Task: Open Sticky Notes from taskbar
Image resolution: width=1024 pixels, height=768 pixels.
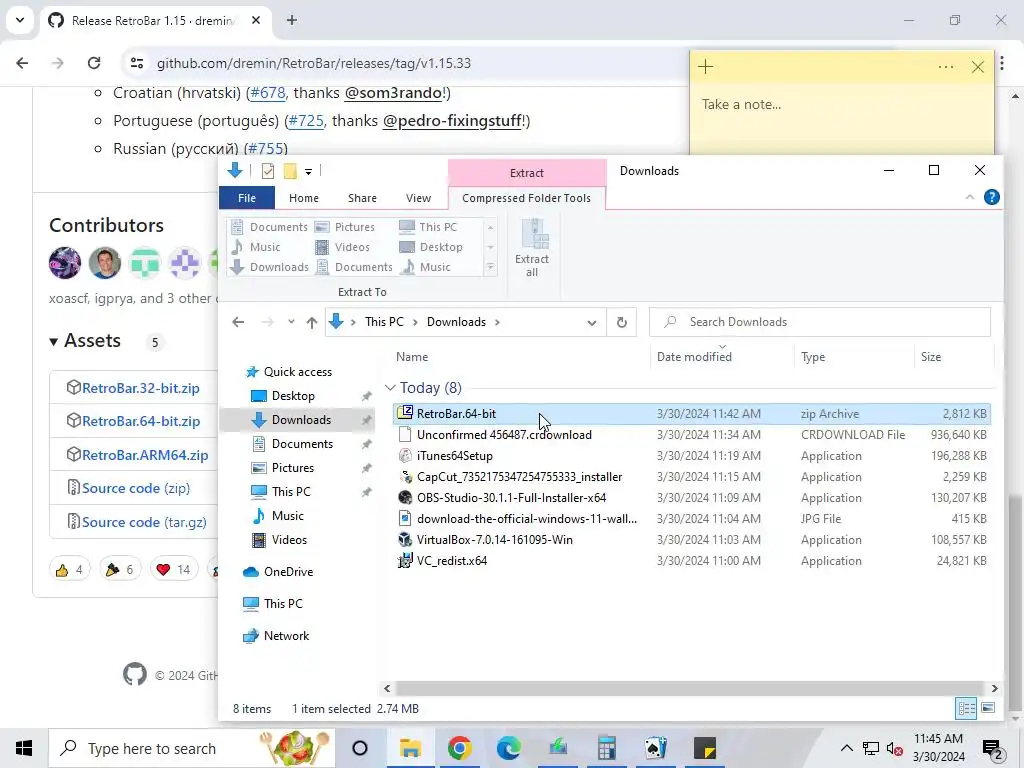Action: coord(705,748)
